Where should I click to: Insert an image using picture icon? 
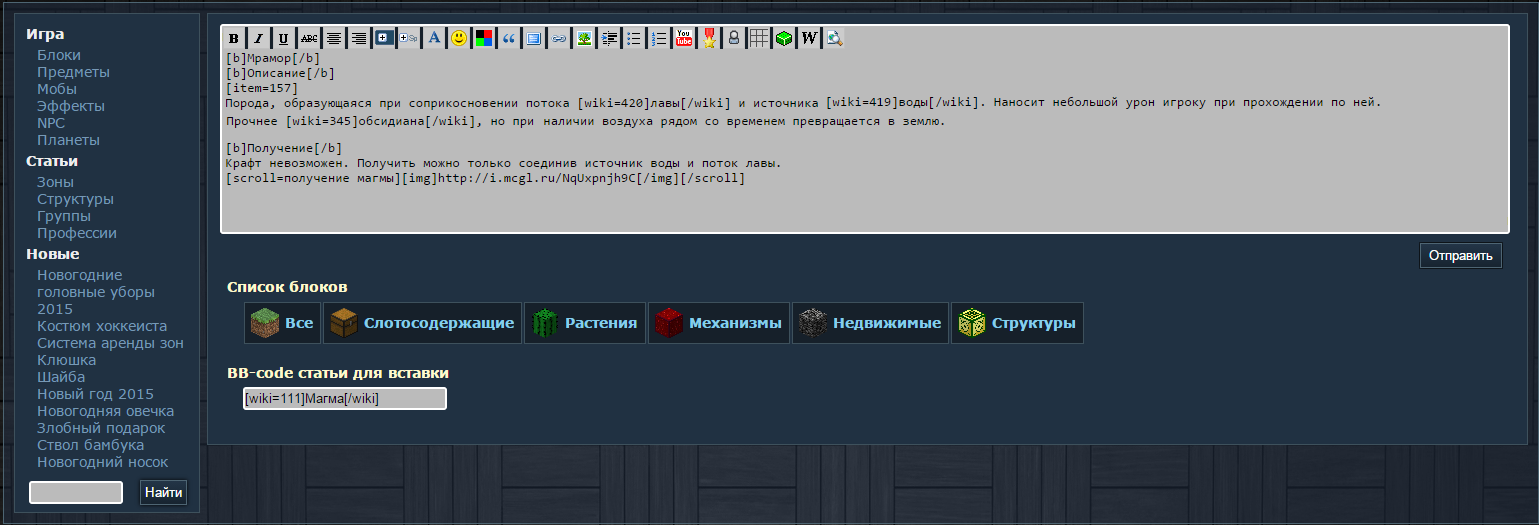pos(584,38)
